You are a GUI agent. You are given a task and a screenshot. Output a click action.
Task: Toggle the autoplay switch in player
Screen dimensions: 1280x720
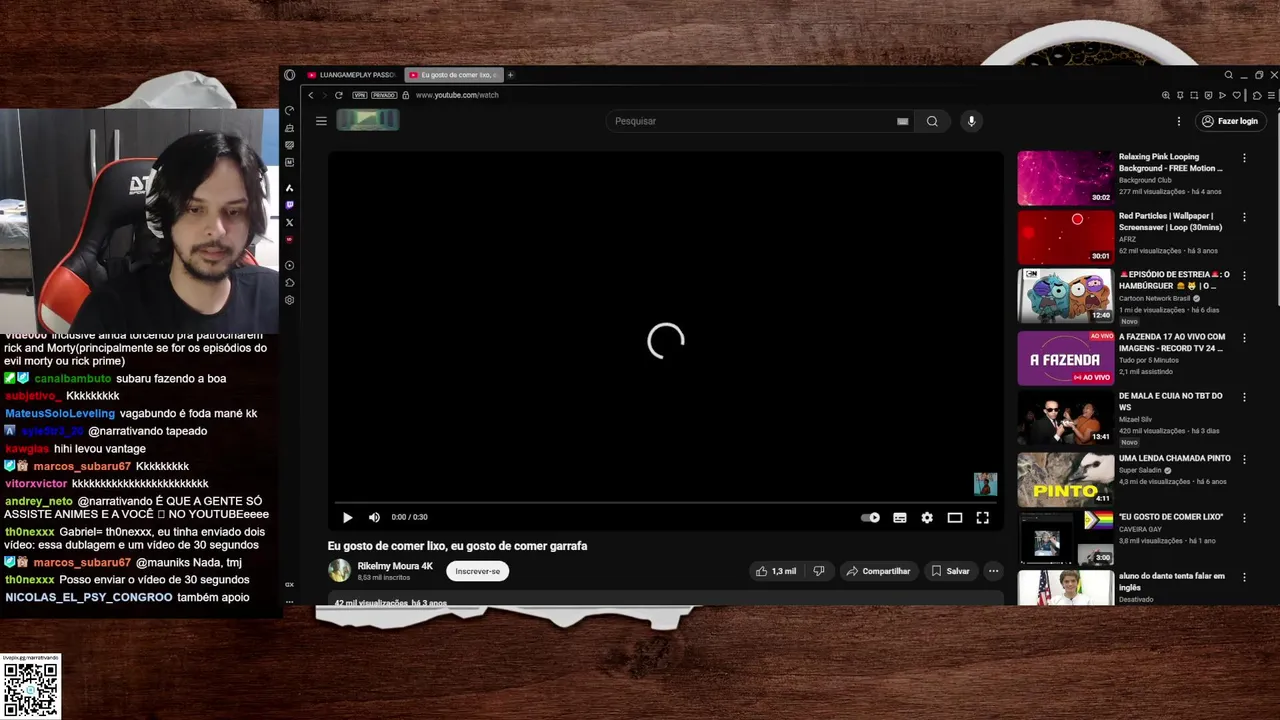pyautogui.click(x=871, y=517)
